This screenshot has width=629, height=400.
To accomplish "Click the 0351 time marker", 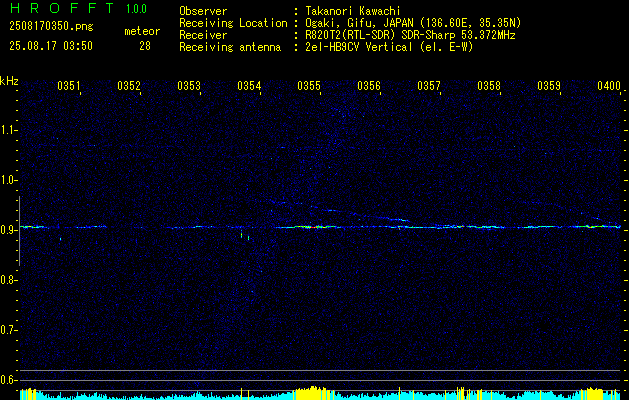I will click(x=69, y=85).
